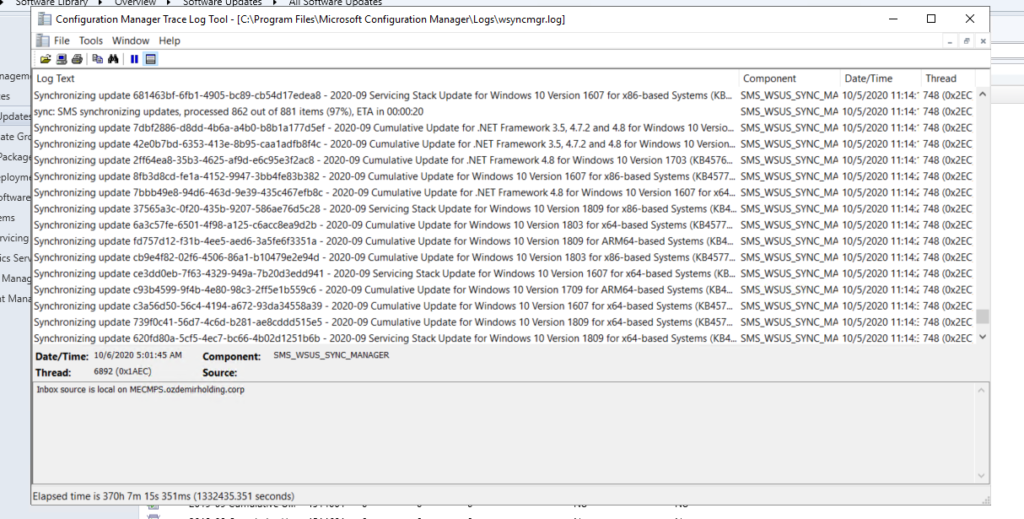Click the Source field label in details
This screenshot has height=519, width=1024.
click(219, 373)
